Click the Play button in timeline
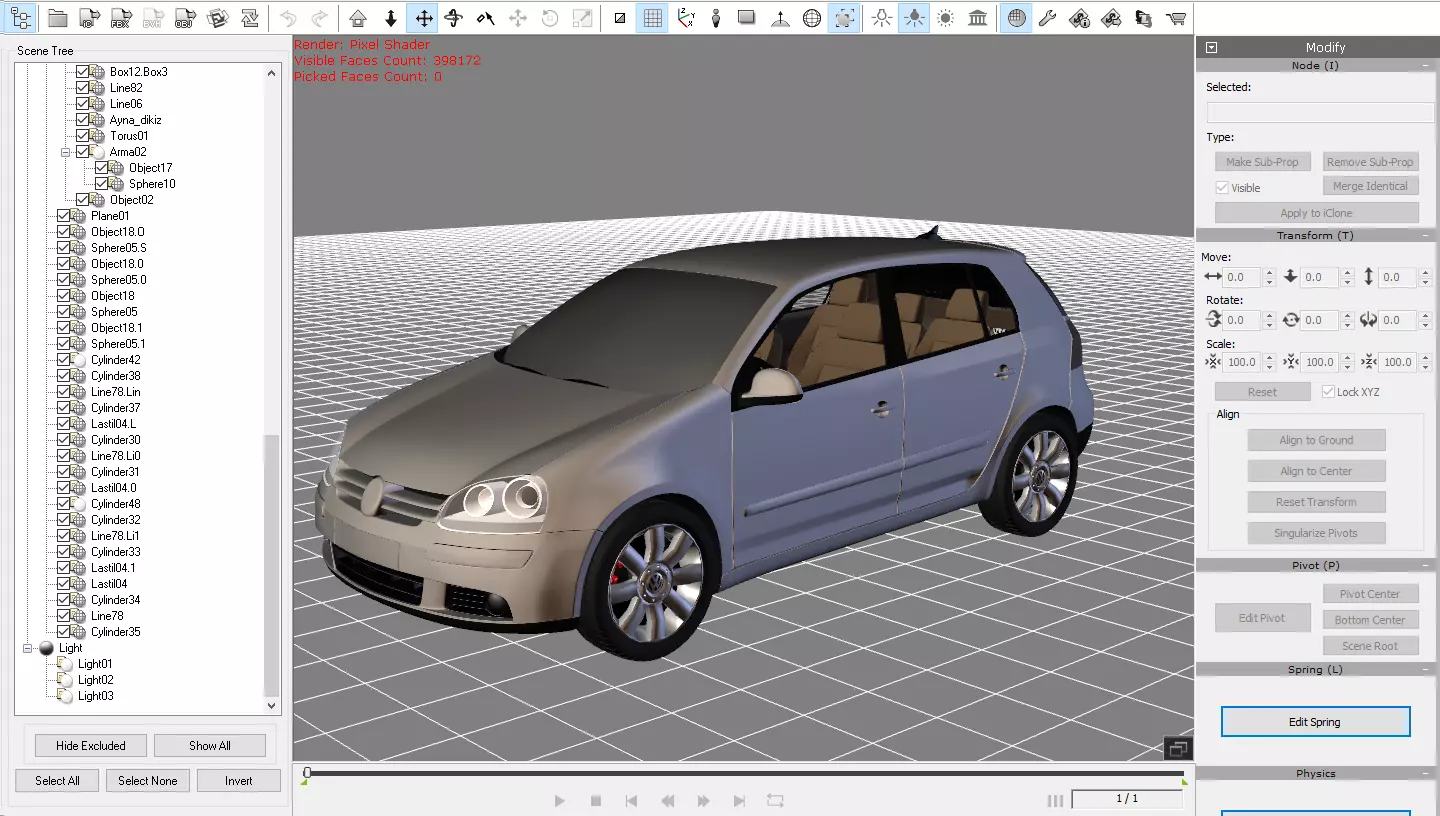Viewport: 1440px width, 816px height. (x=560, y=801)
